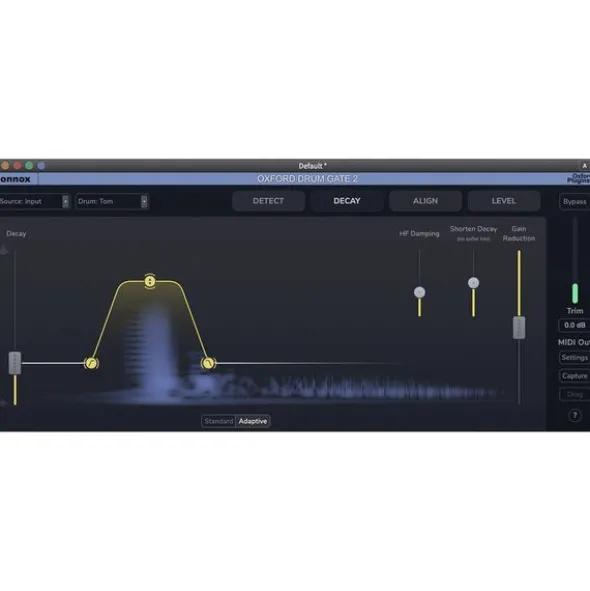Select the DECAY tab
This screenshot has height=591, width=590.
click(346, 201)
